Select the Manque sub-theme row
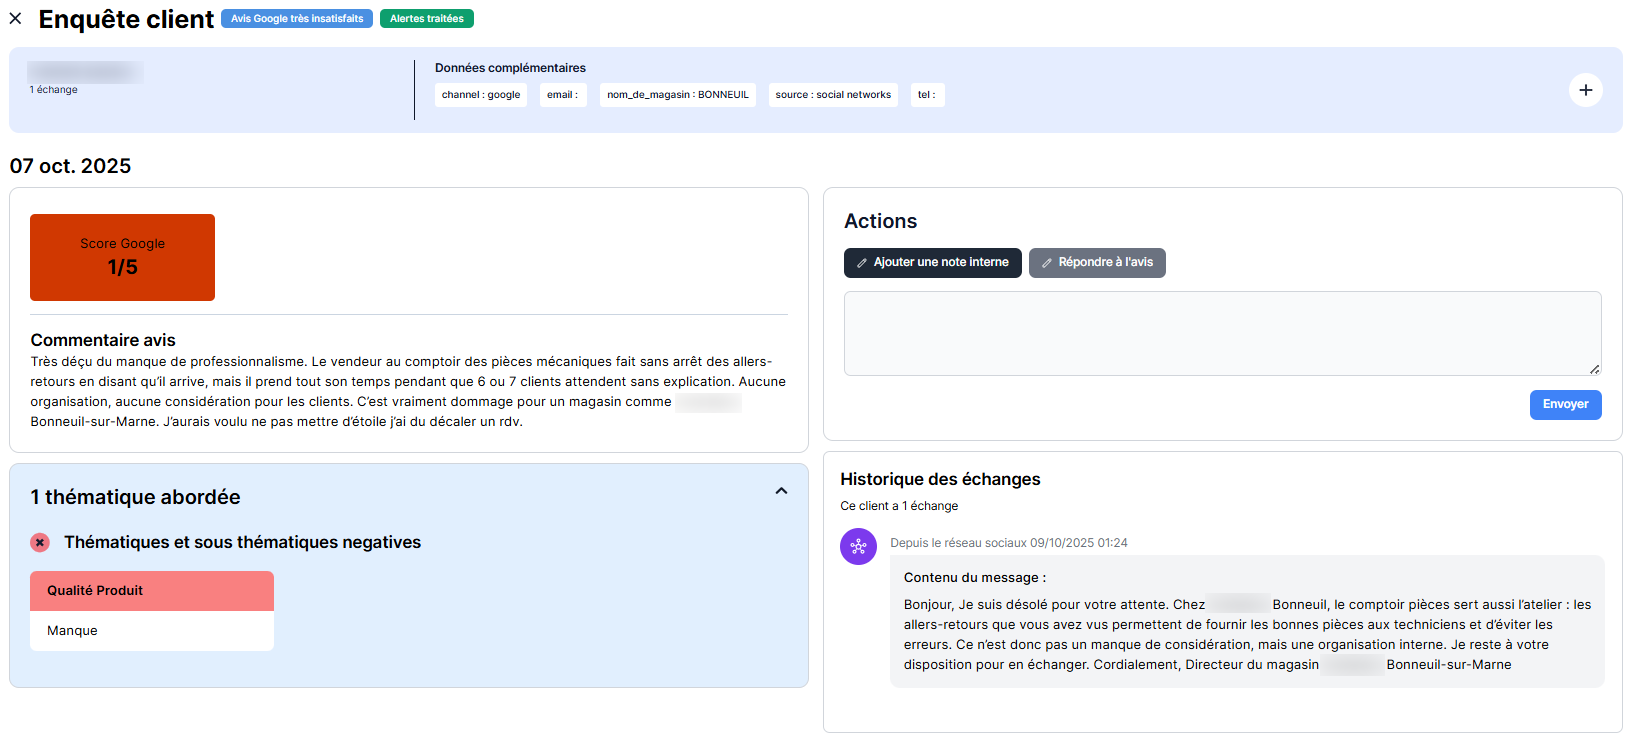 coord(152,631)
